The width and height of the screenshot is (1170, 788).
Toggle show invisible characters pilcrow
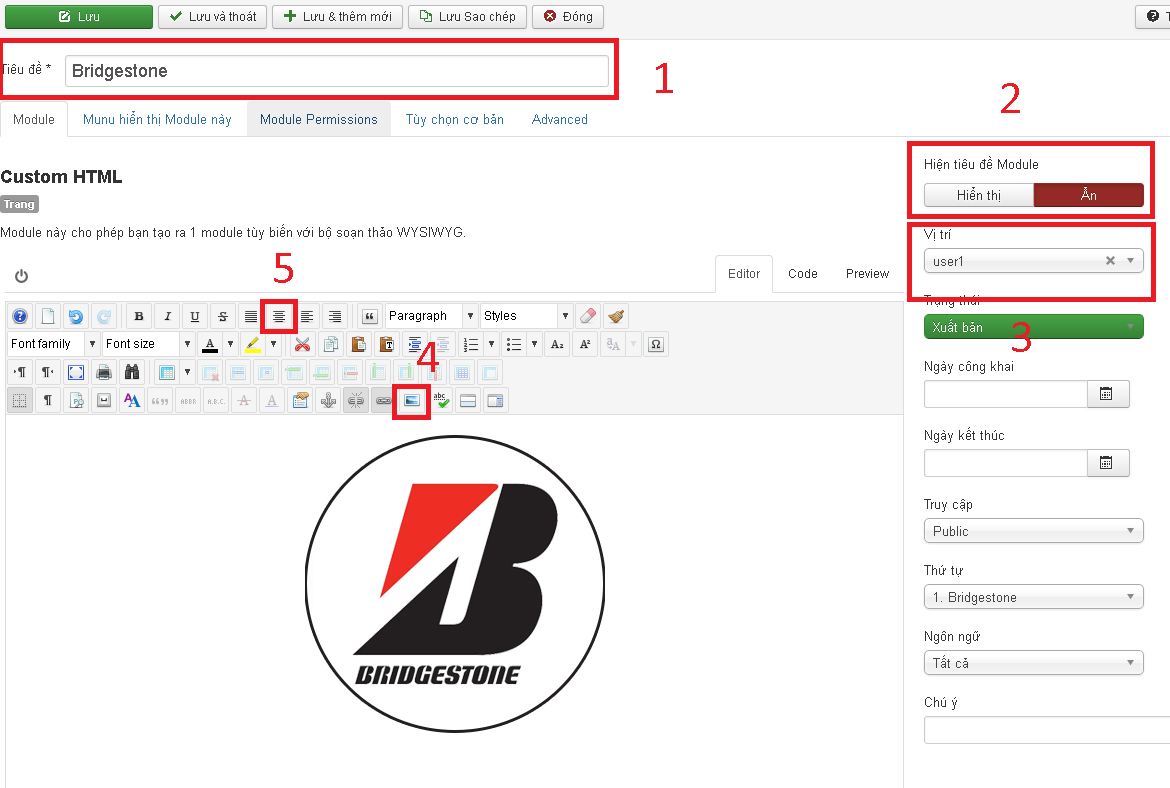(x=48, y=401)
